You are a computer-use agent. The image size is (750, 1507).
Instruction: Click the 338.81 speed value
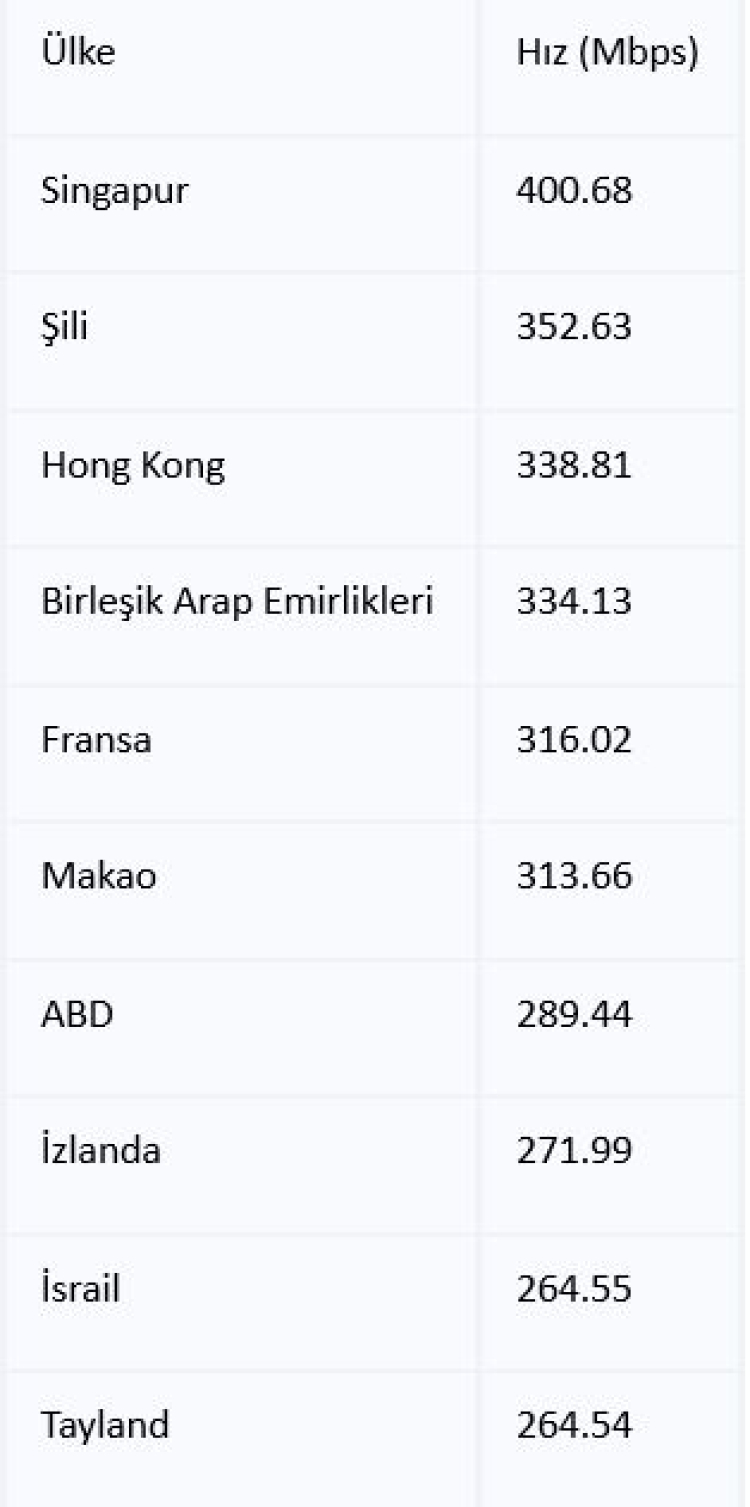pyautogui.click(x=574, y=465)
